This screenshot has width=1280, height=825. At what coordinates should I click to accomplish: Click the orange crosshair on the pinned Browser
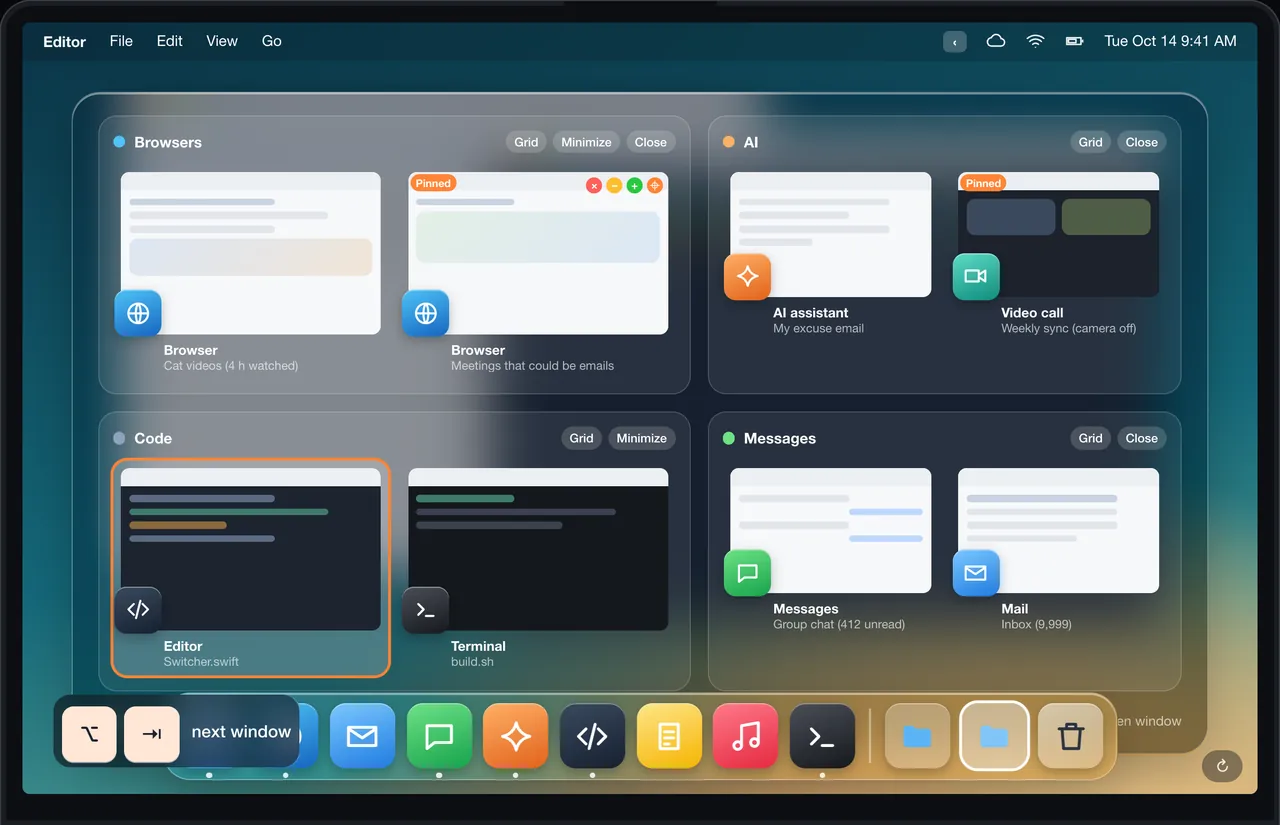click(x=655, y=186)
